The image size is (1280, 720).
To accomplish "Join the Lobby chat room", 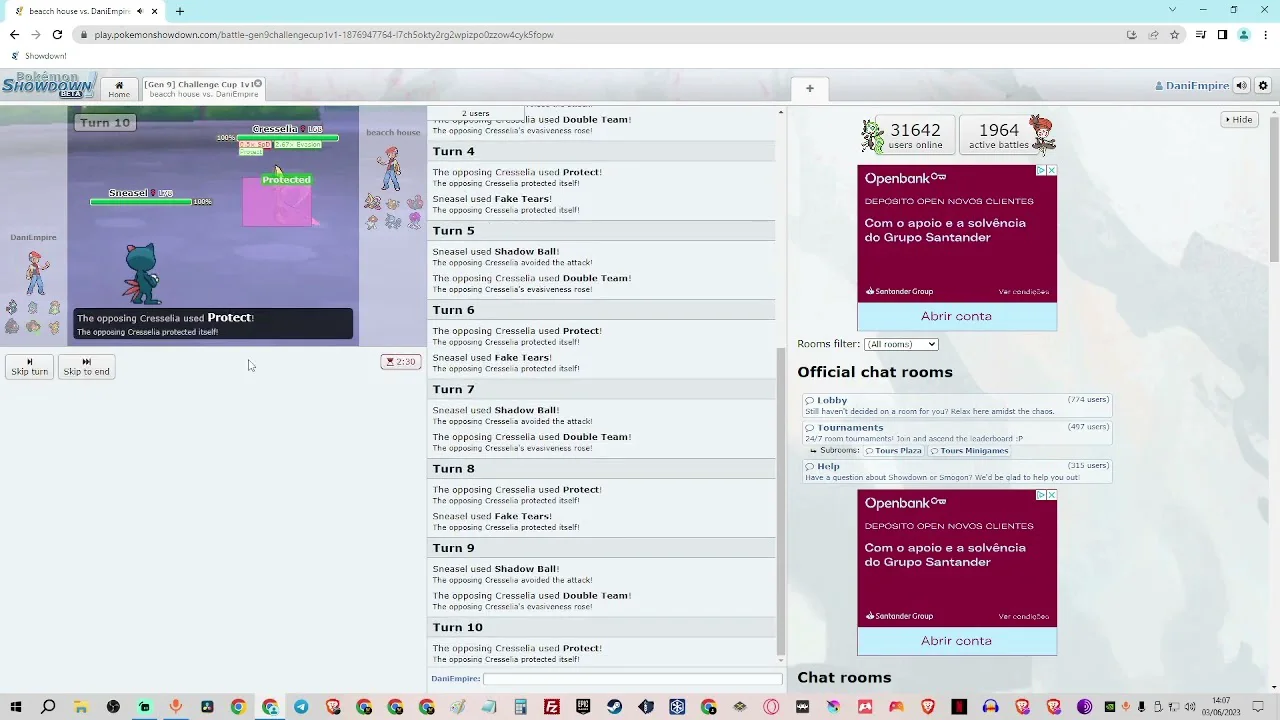I will 832,400.
